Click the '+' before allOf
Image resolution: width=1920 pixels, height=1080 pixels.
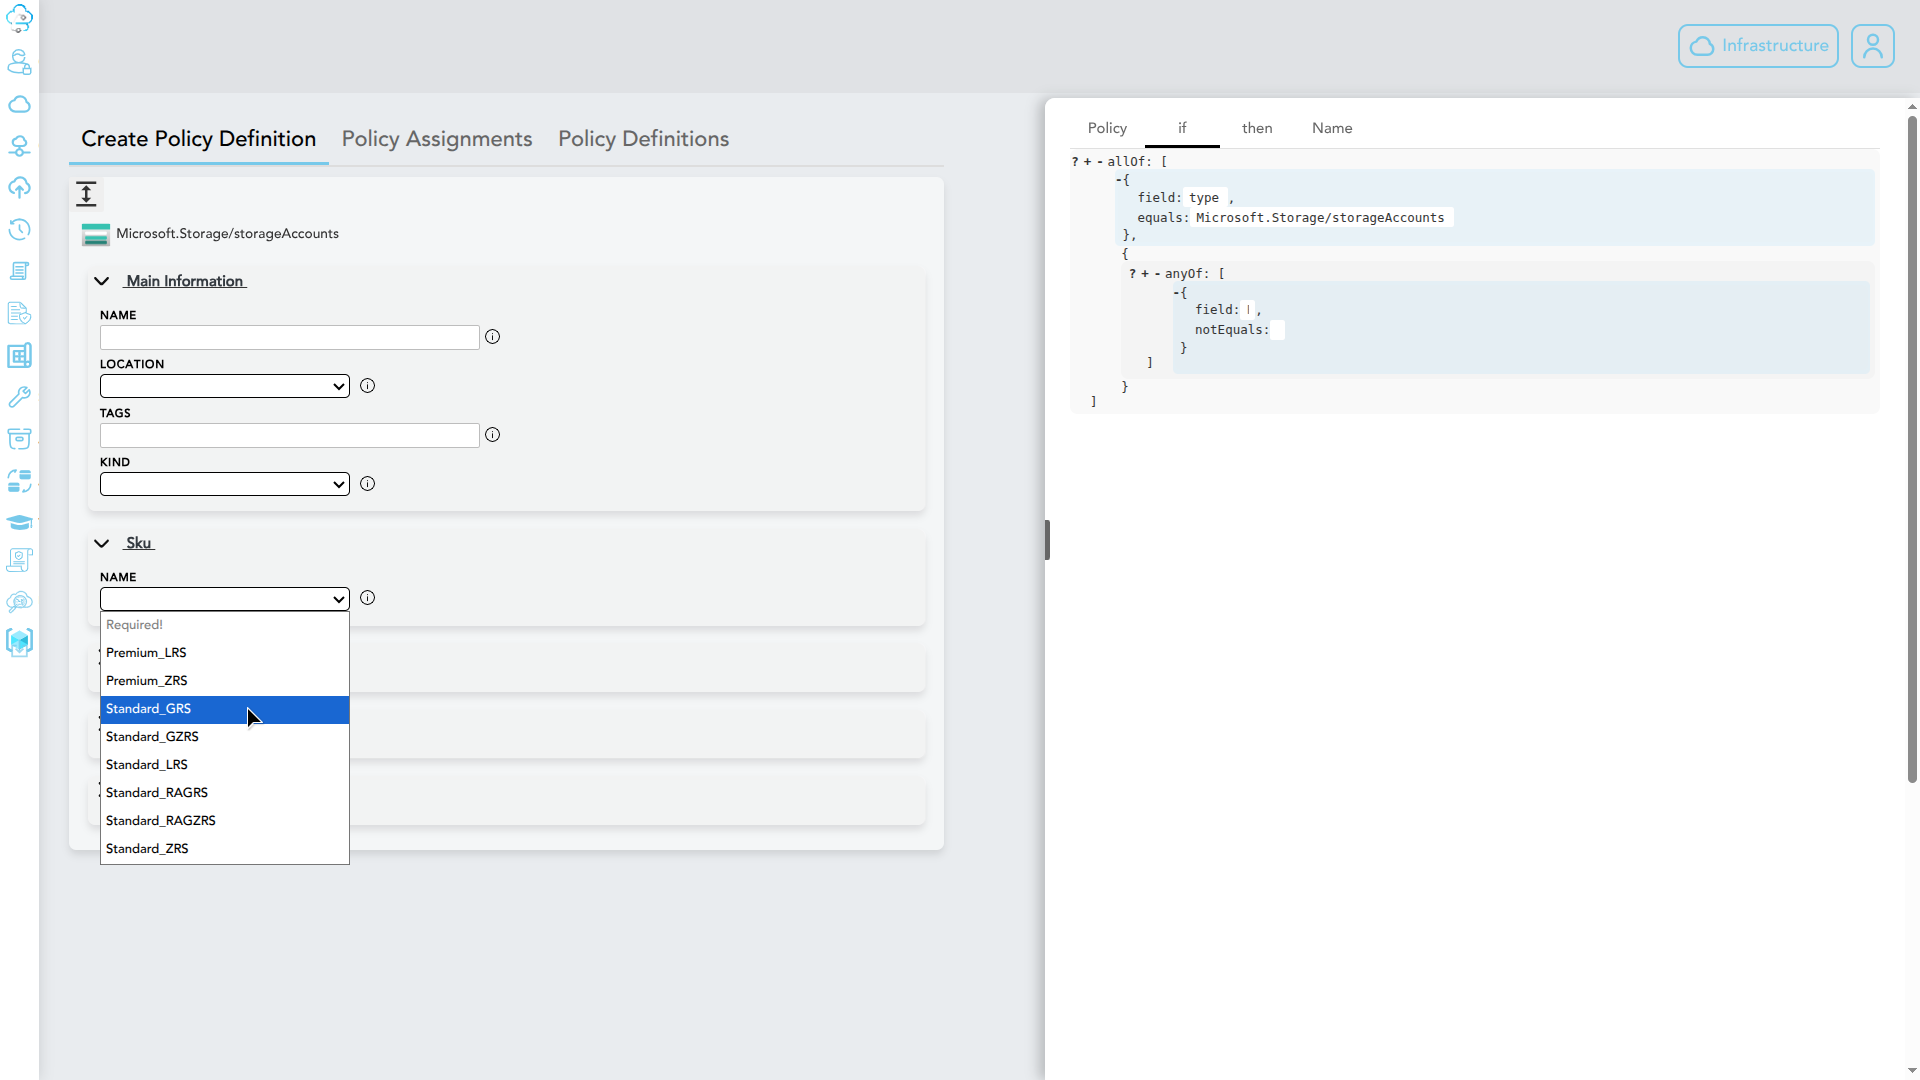point(1088,162)
